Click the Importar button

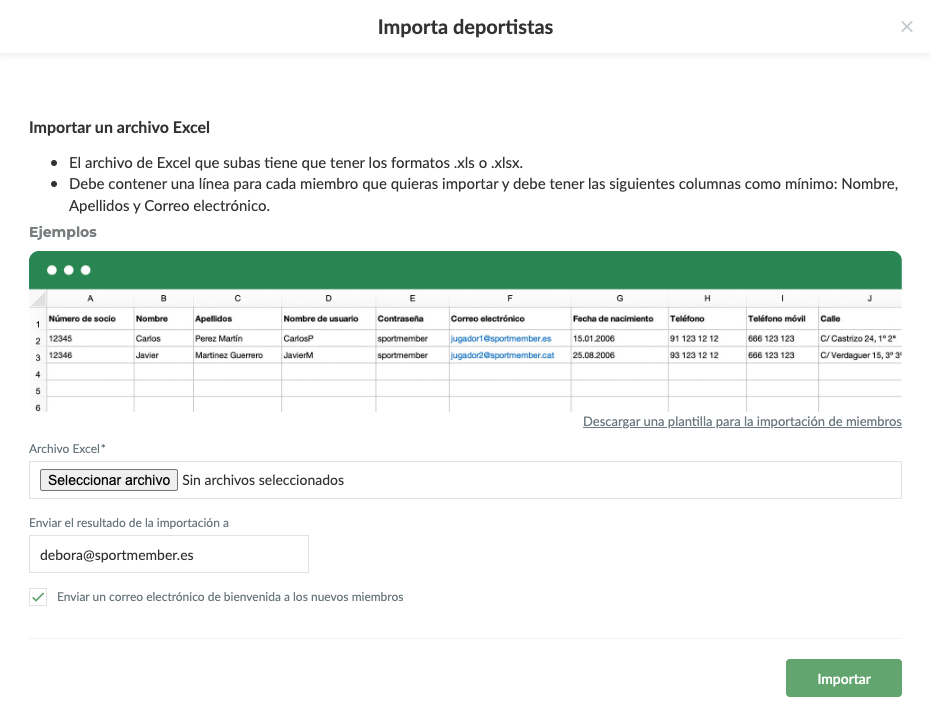click(x=843, y=678)
